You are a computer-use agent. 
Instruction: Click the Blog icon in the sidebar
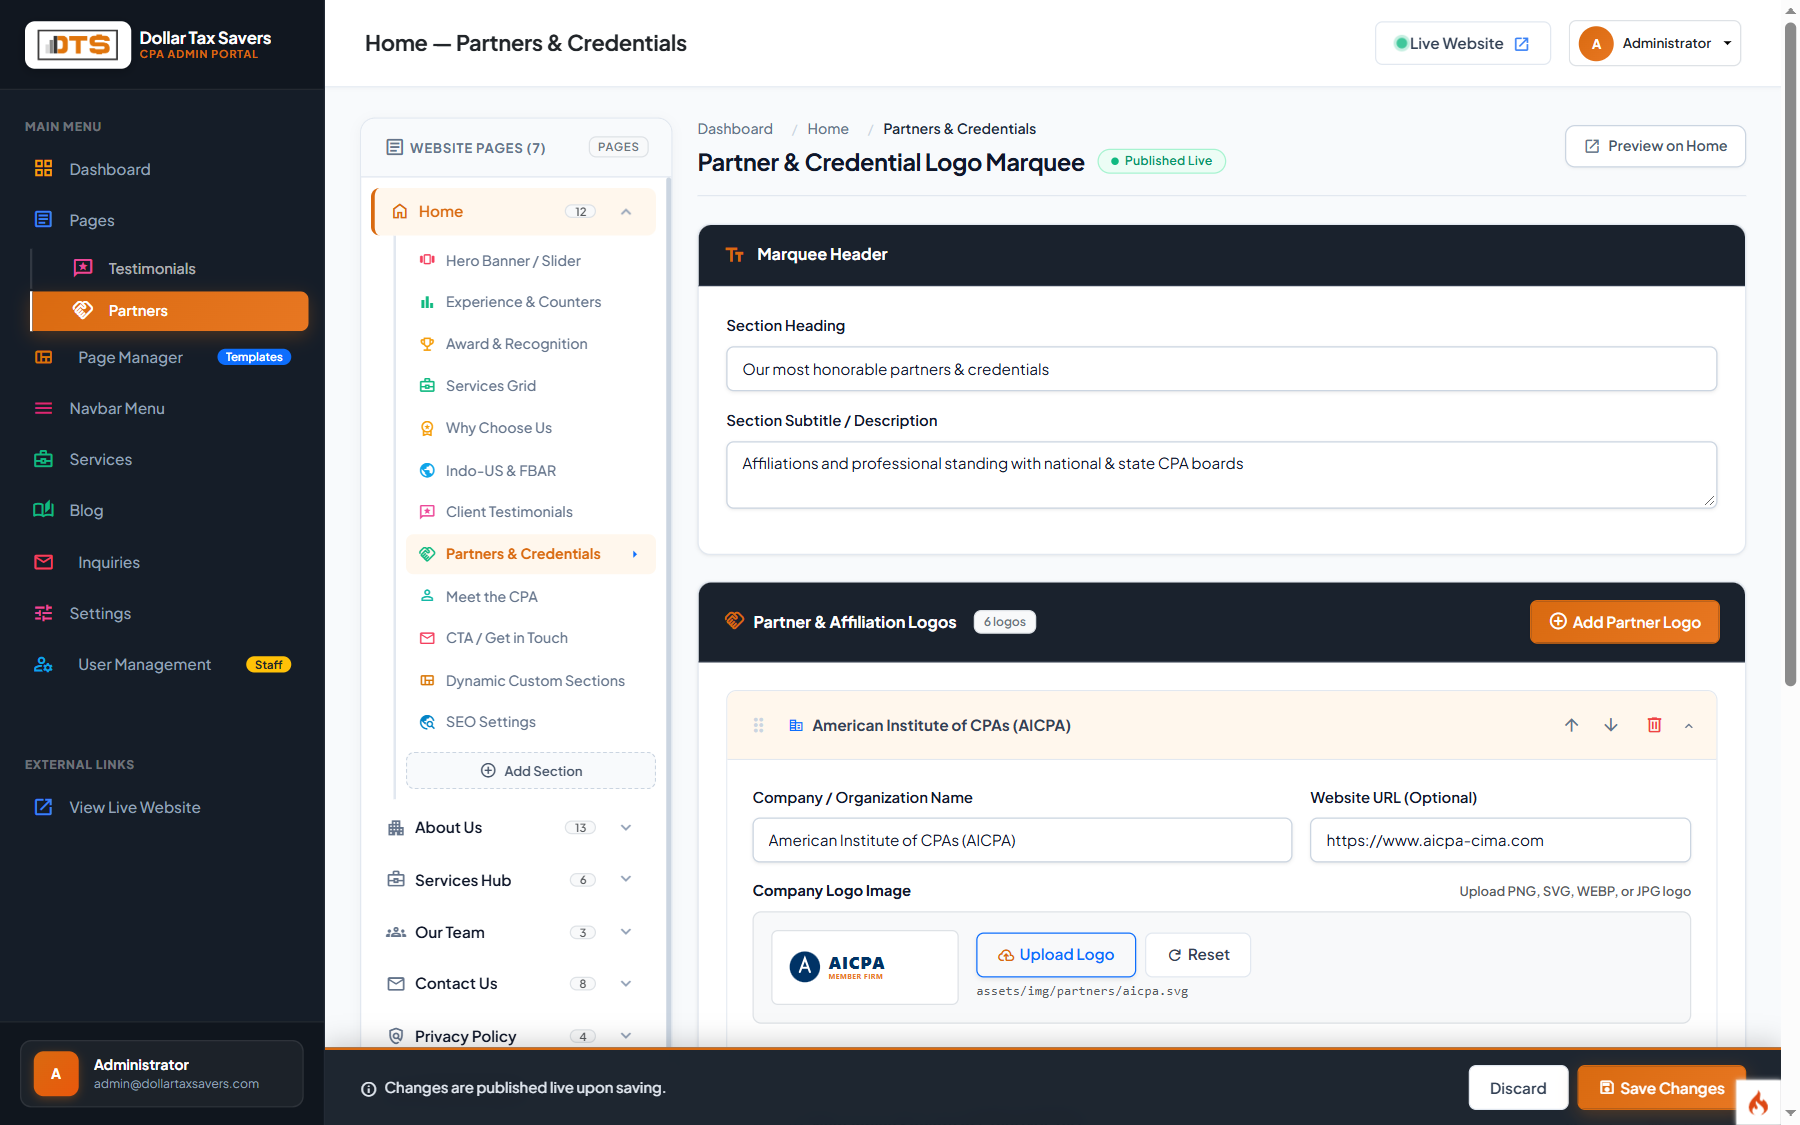[43, 510]
